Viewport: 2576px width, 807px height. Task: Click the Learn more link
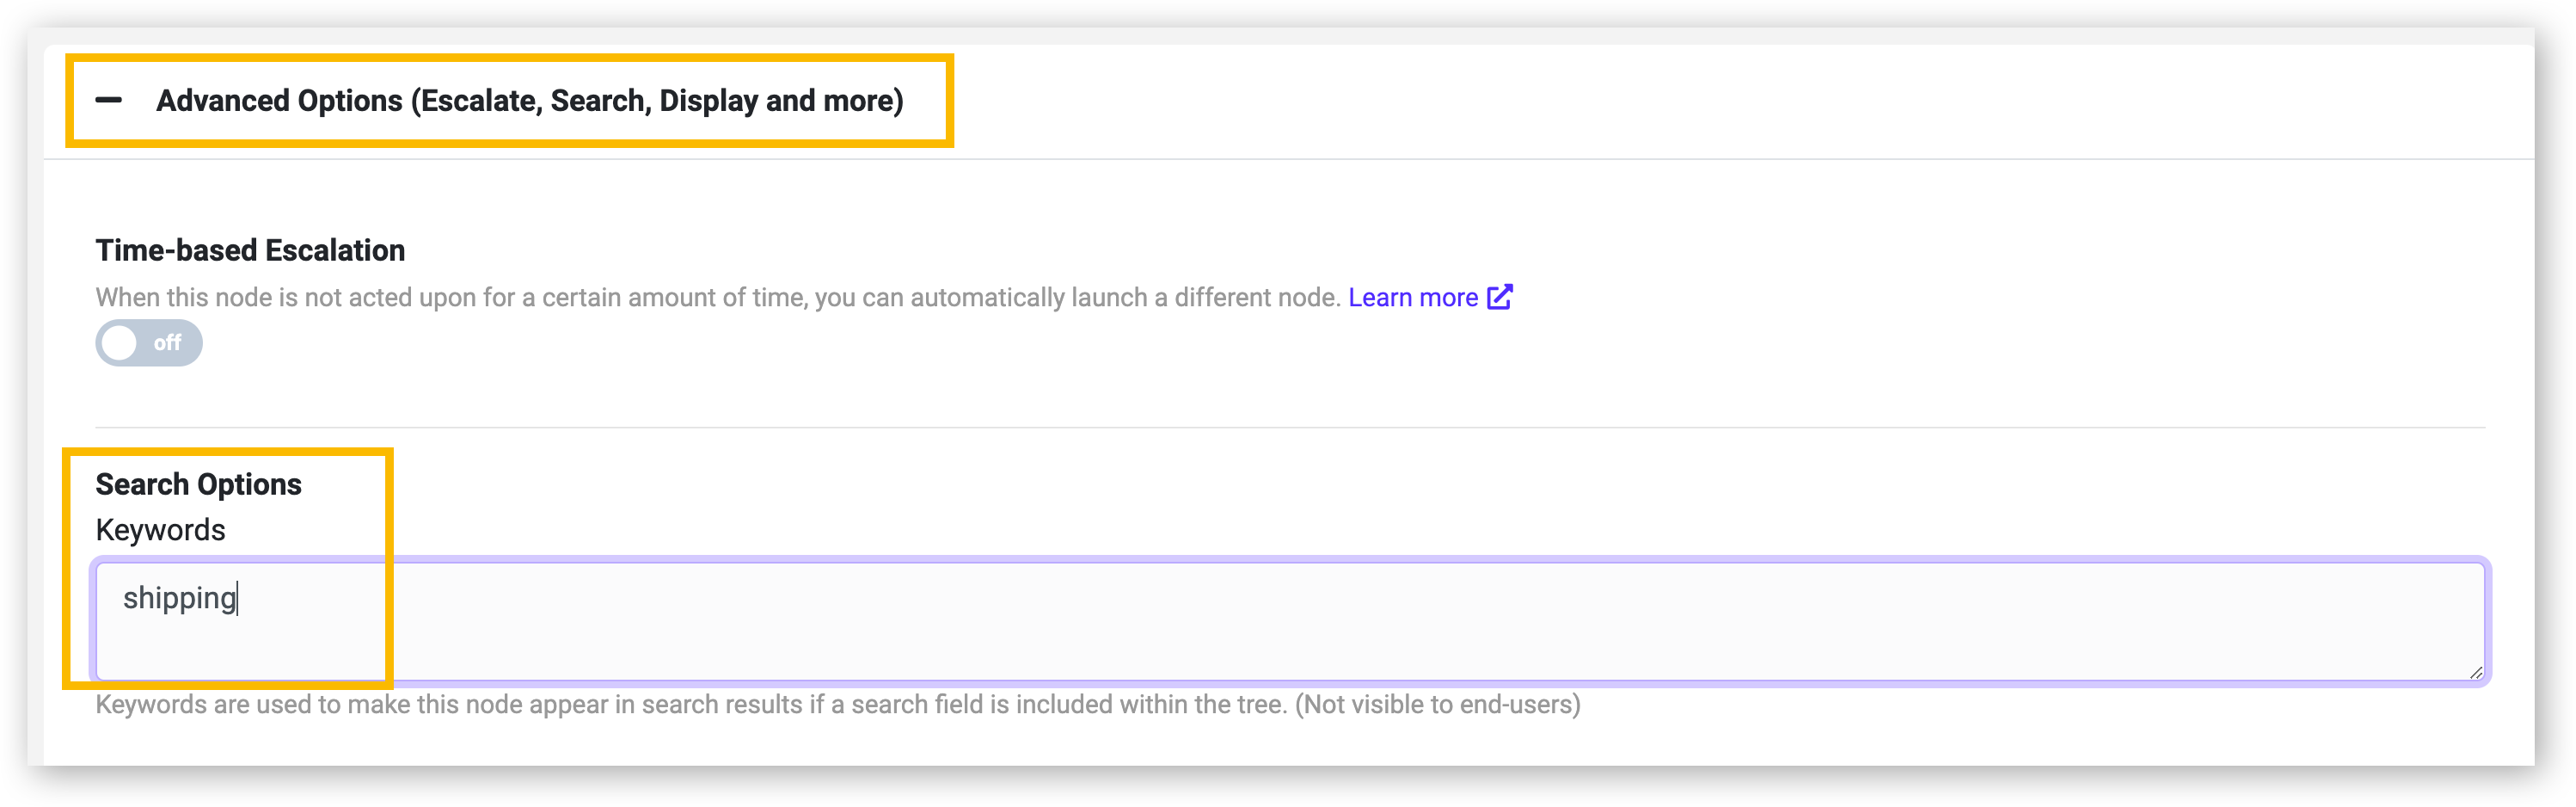pos(1413,297)
